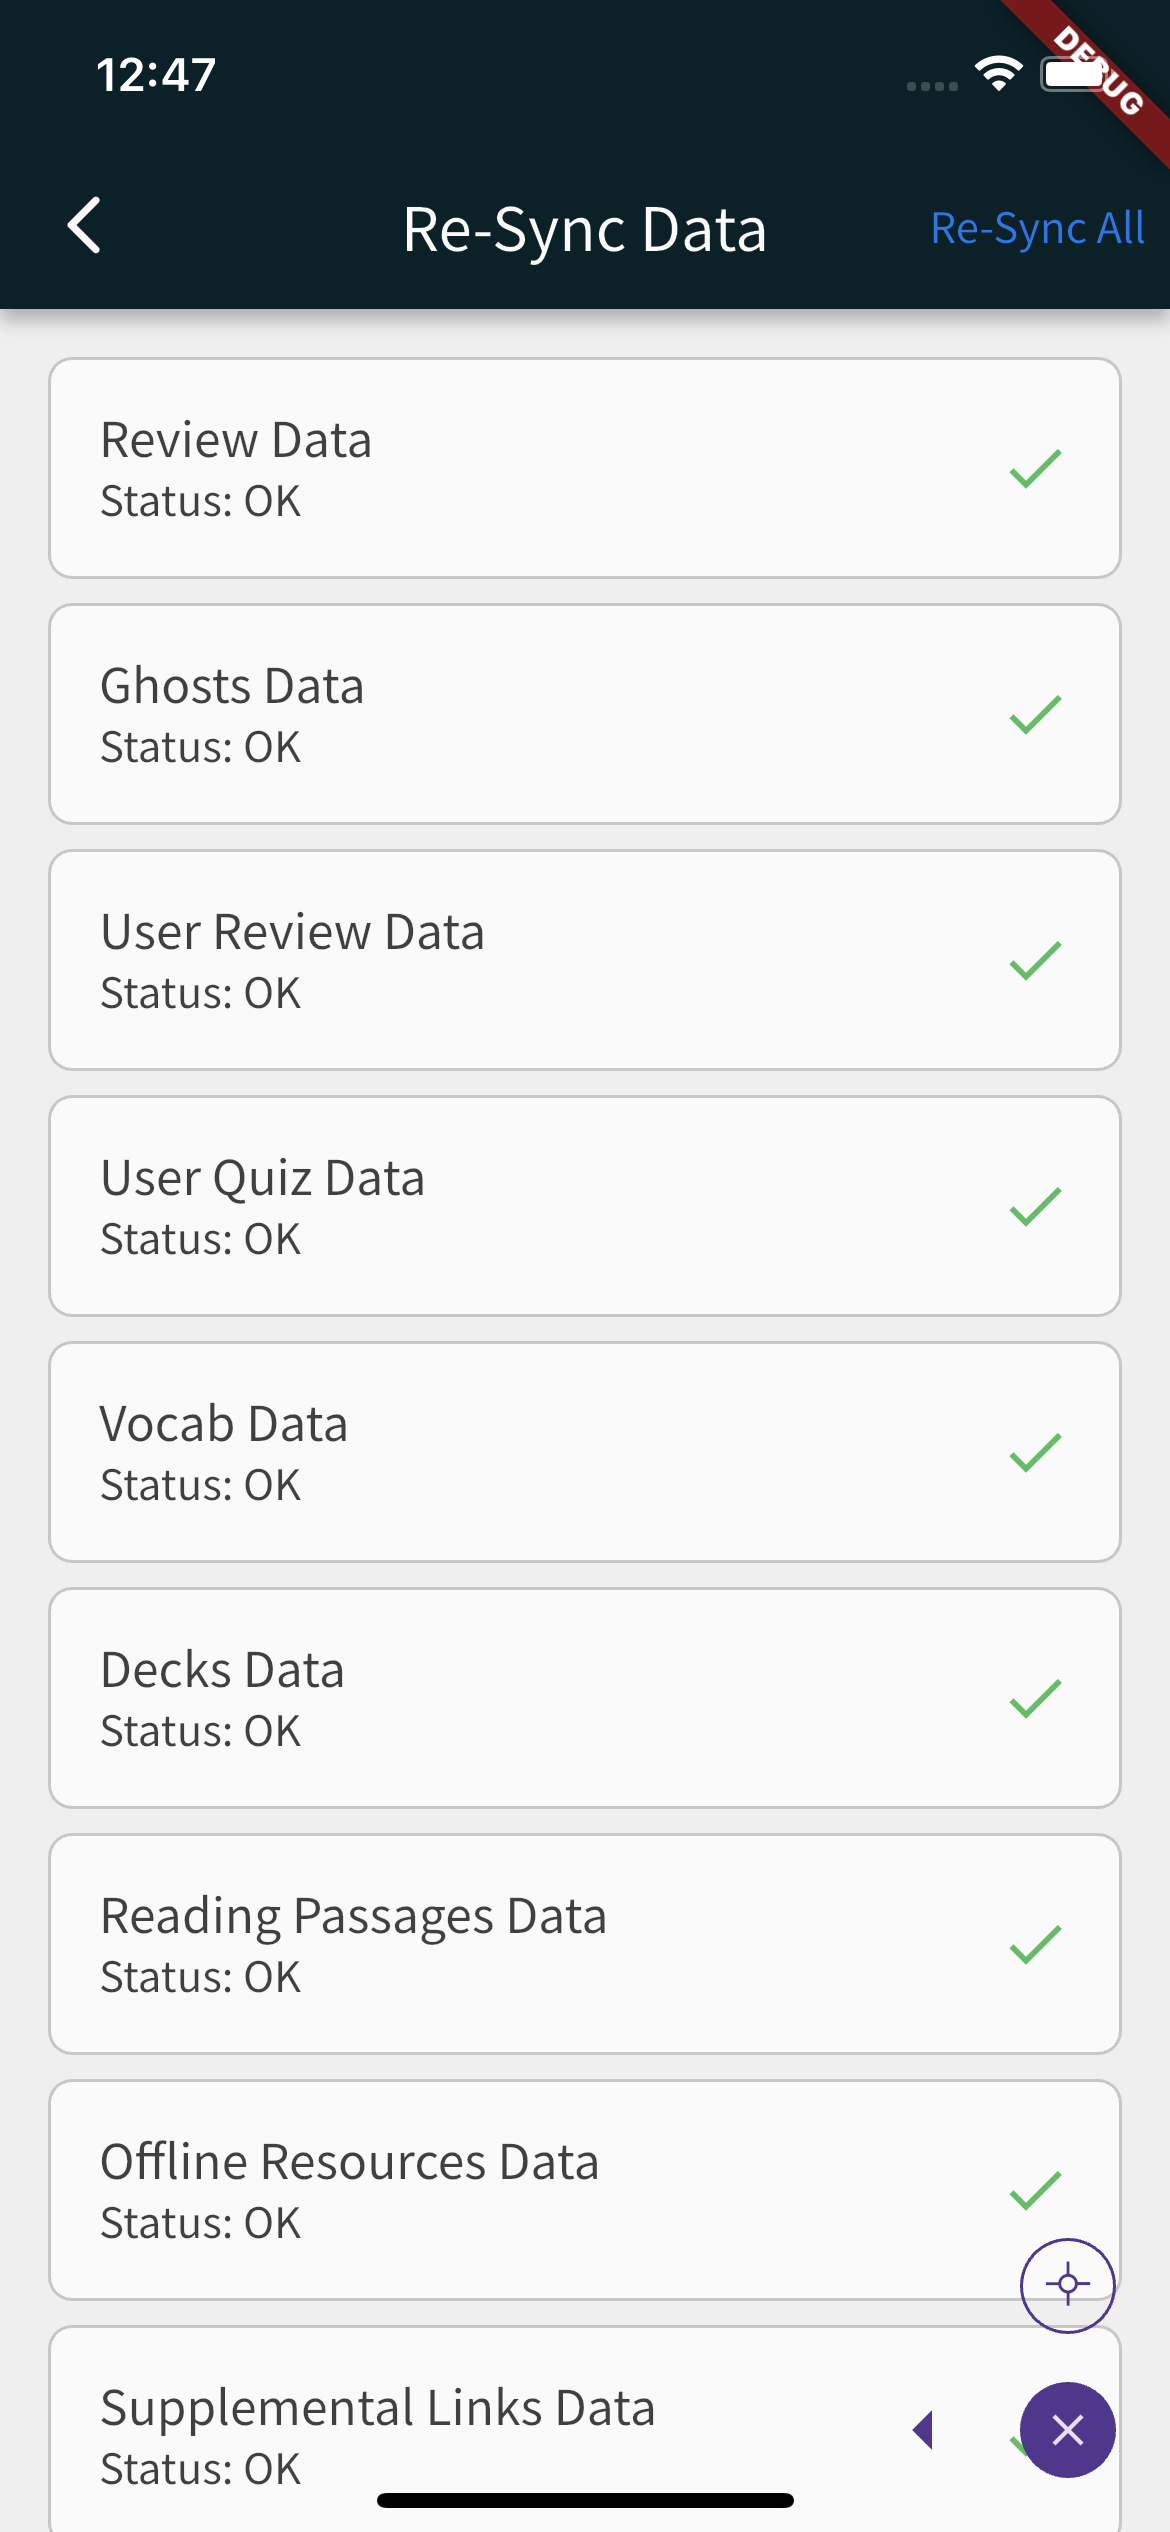Tap the Wi-Fi icon in status bar

click(998, 73)
